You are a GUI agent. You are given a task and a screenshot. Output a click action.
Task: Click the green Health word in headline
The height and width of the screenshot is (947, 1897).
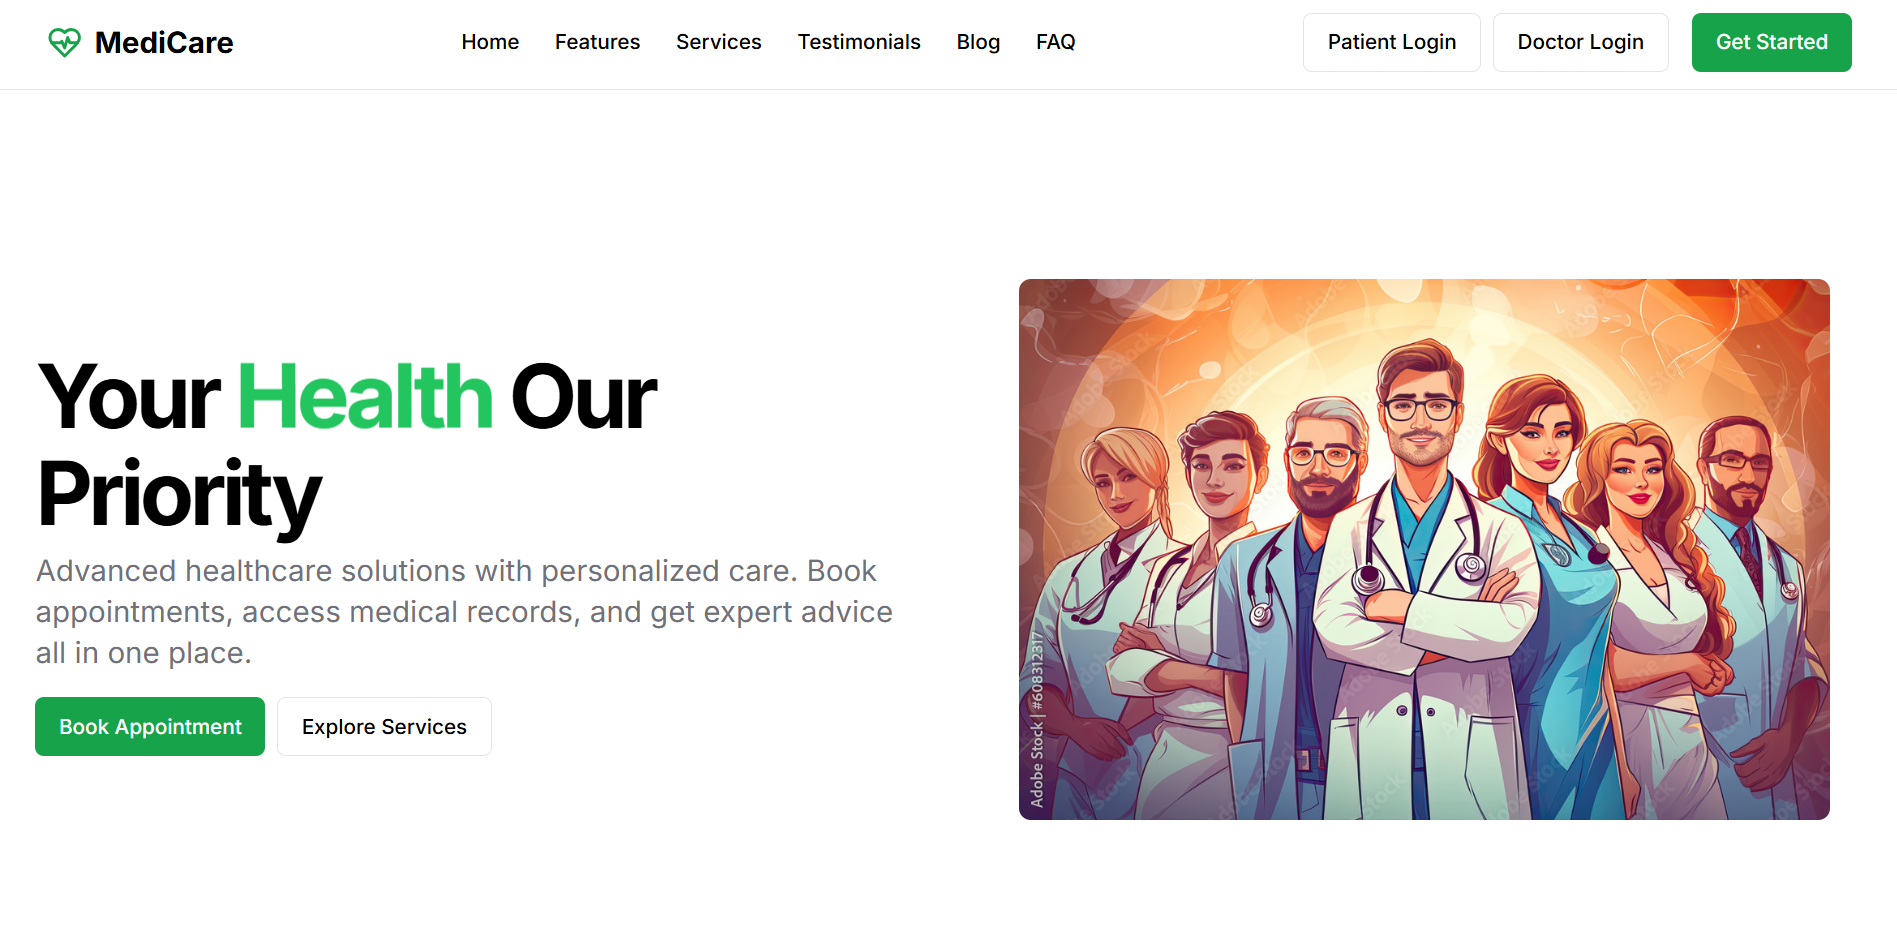[x=365, y=397]
